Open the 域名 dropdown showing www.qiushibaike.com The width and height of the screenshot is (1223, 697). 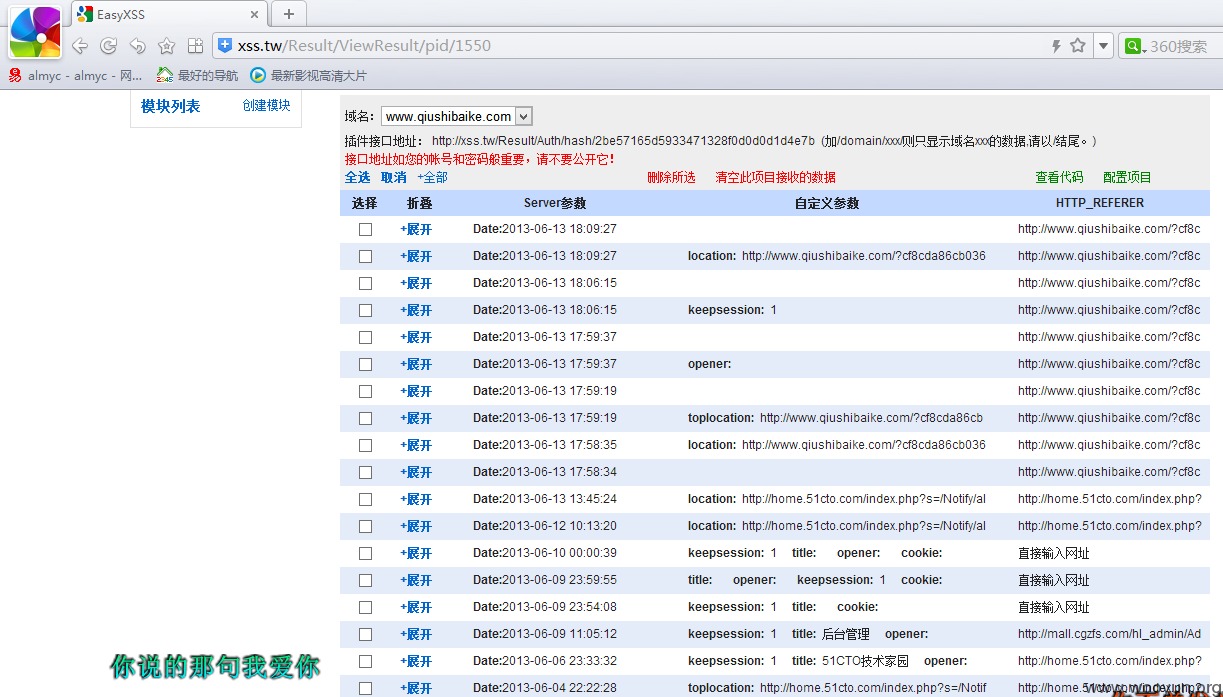click(x=457, y=116)
